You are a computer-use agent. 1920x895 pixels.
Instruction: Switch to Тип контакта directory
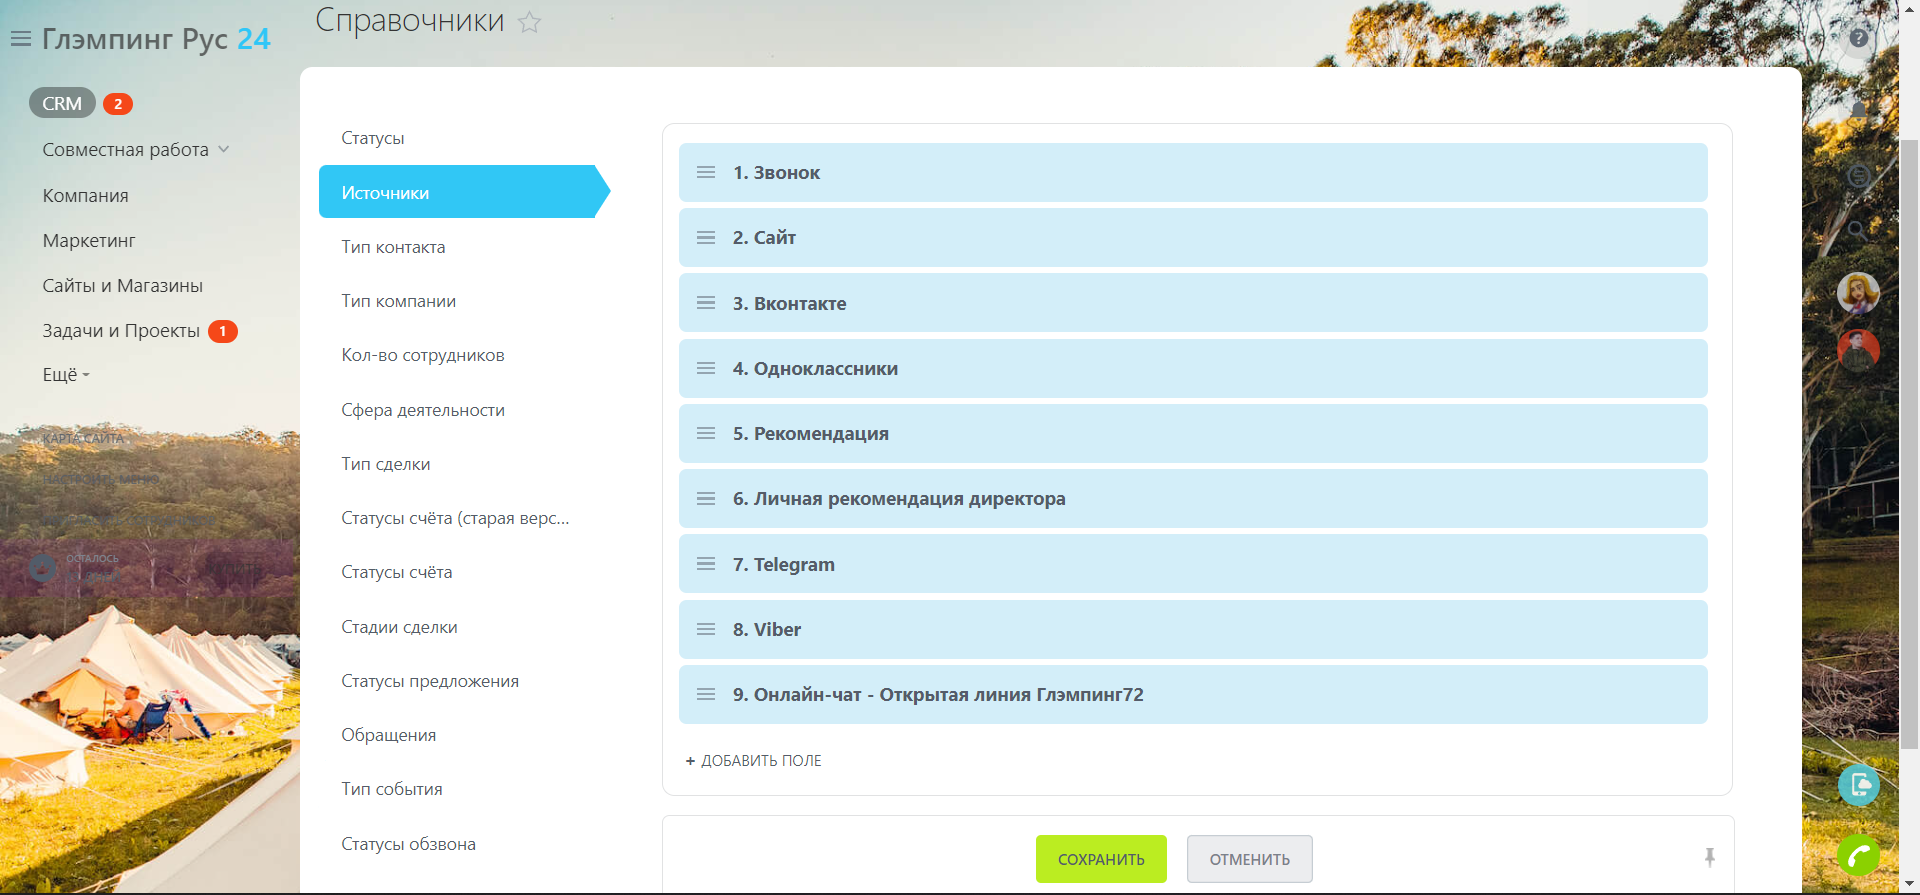pos(393,247)
